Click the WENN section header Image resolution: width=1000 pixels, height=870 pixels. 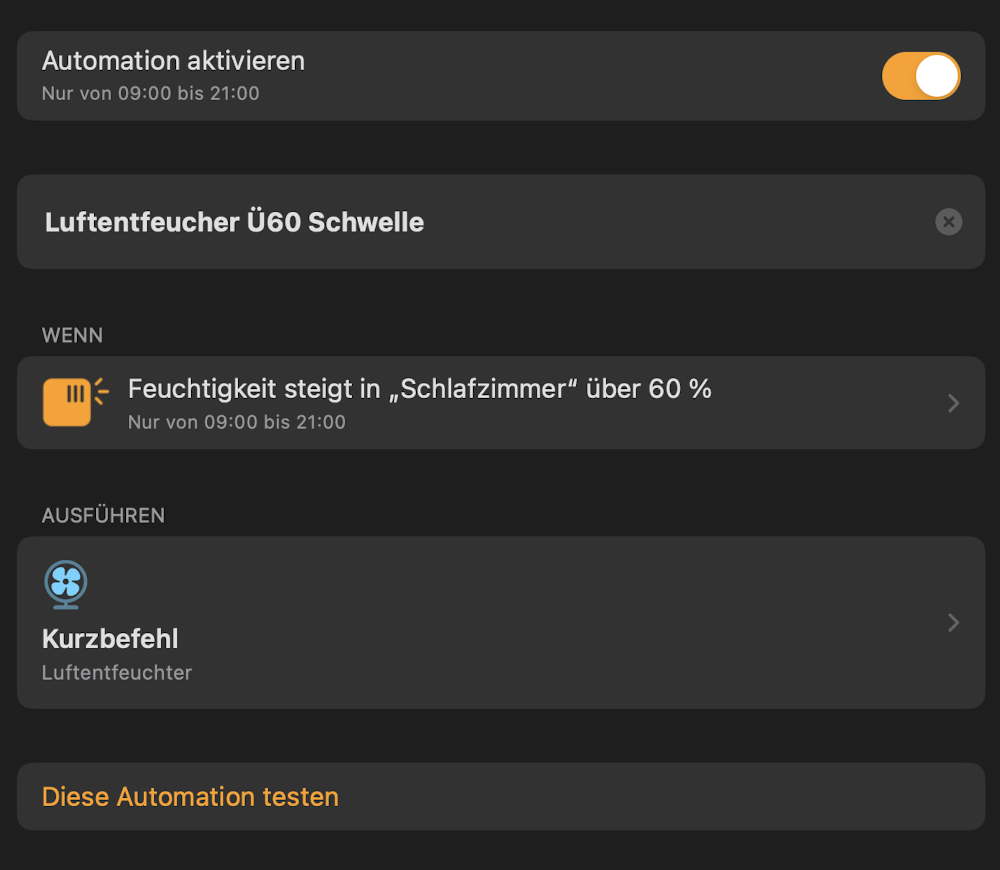coord(72,336)
